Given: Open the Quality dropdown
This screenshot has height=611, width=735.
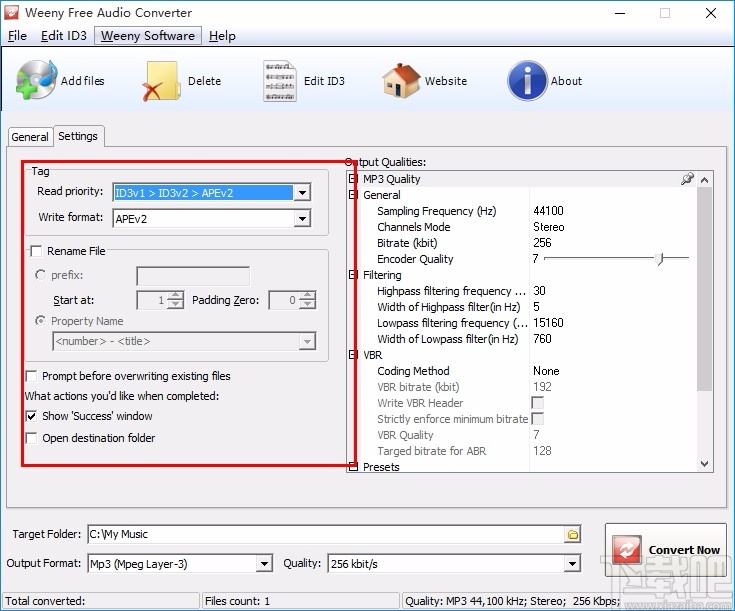Looking at the screenshot, I should [x=572, y=564].
